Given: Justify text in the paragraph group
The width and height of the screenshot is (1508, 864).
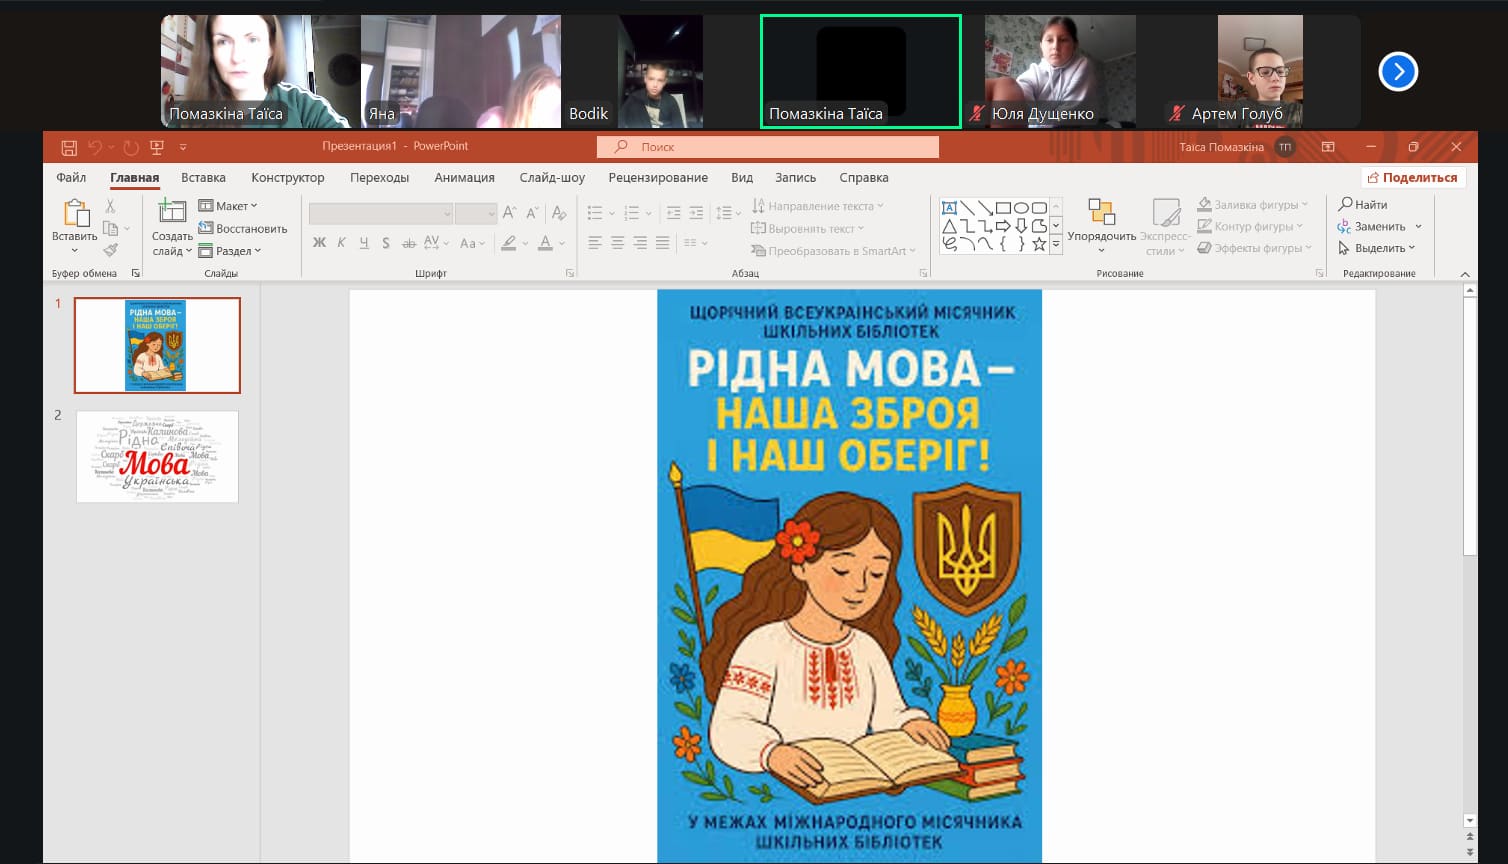Looking at the screenshot, I should coord(662,243).
